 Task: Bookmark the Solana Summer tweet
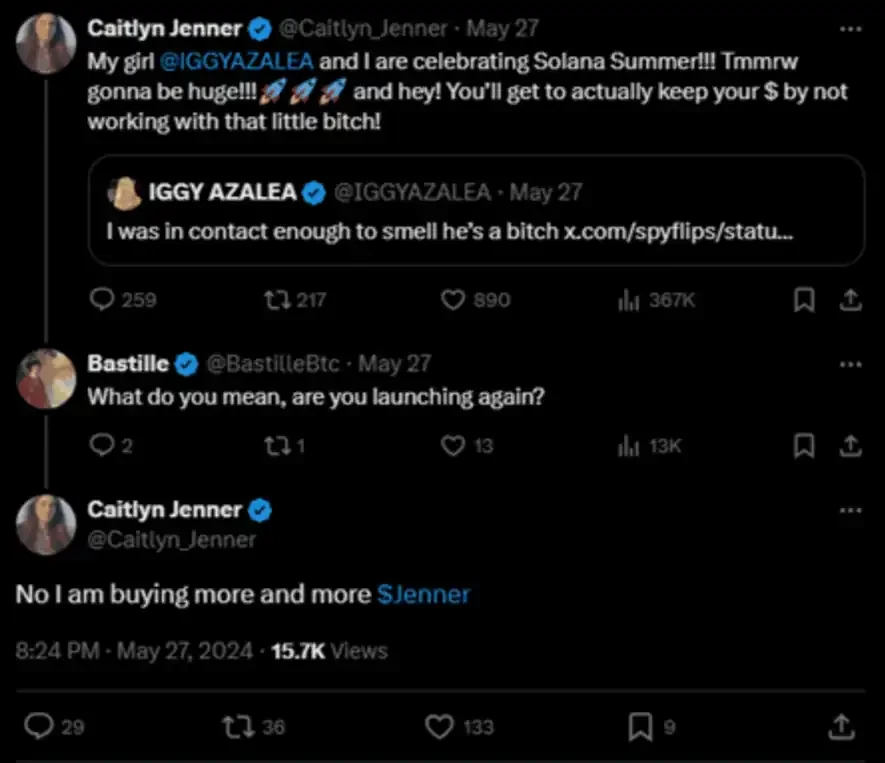[x=803, y=299]
